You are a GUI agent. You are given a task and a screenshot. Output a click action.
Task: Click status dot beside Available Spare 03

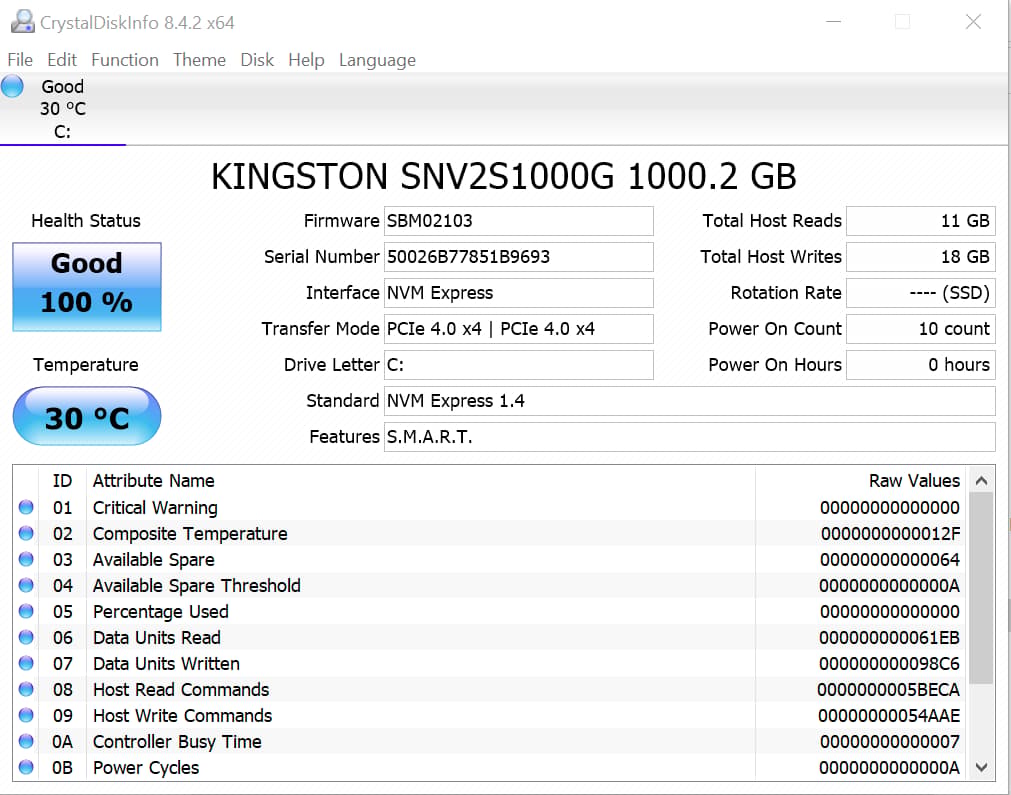pos(26,559)
